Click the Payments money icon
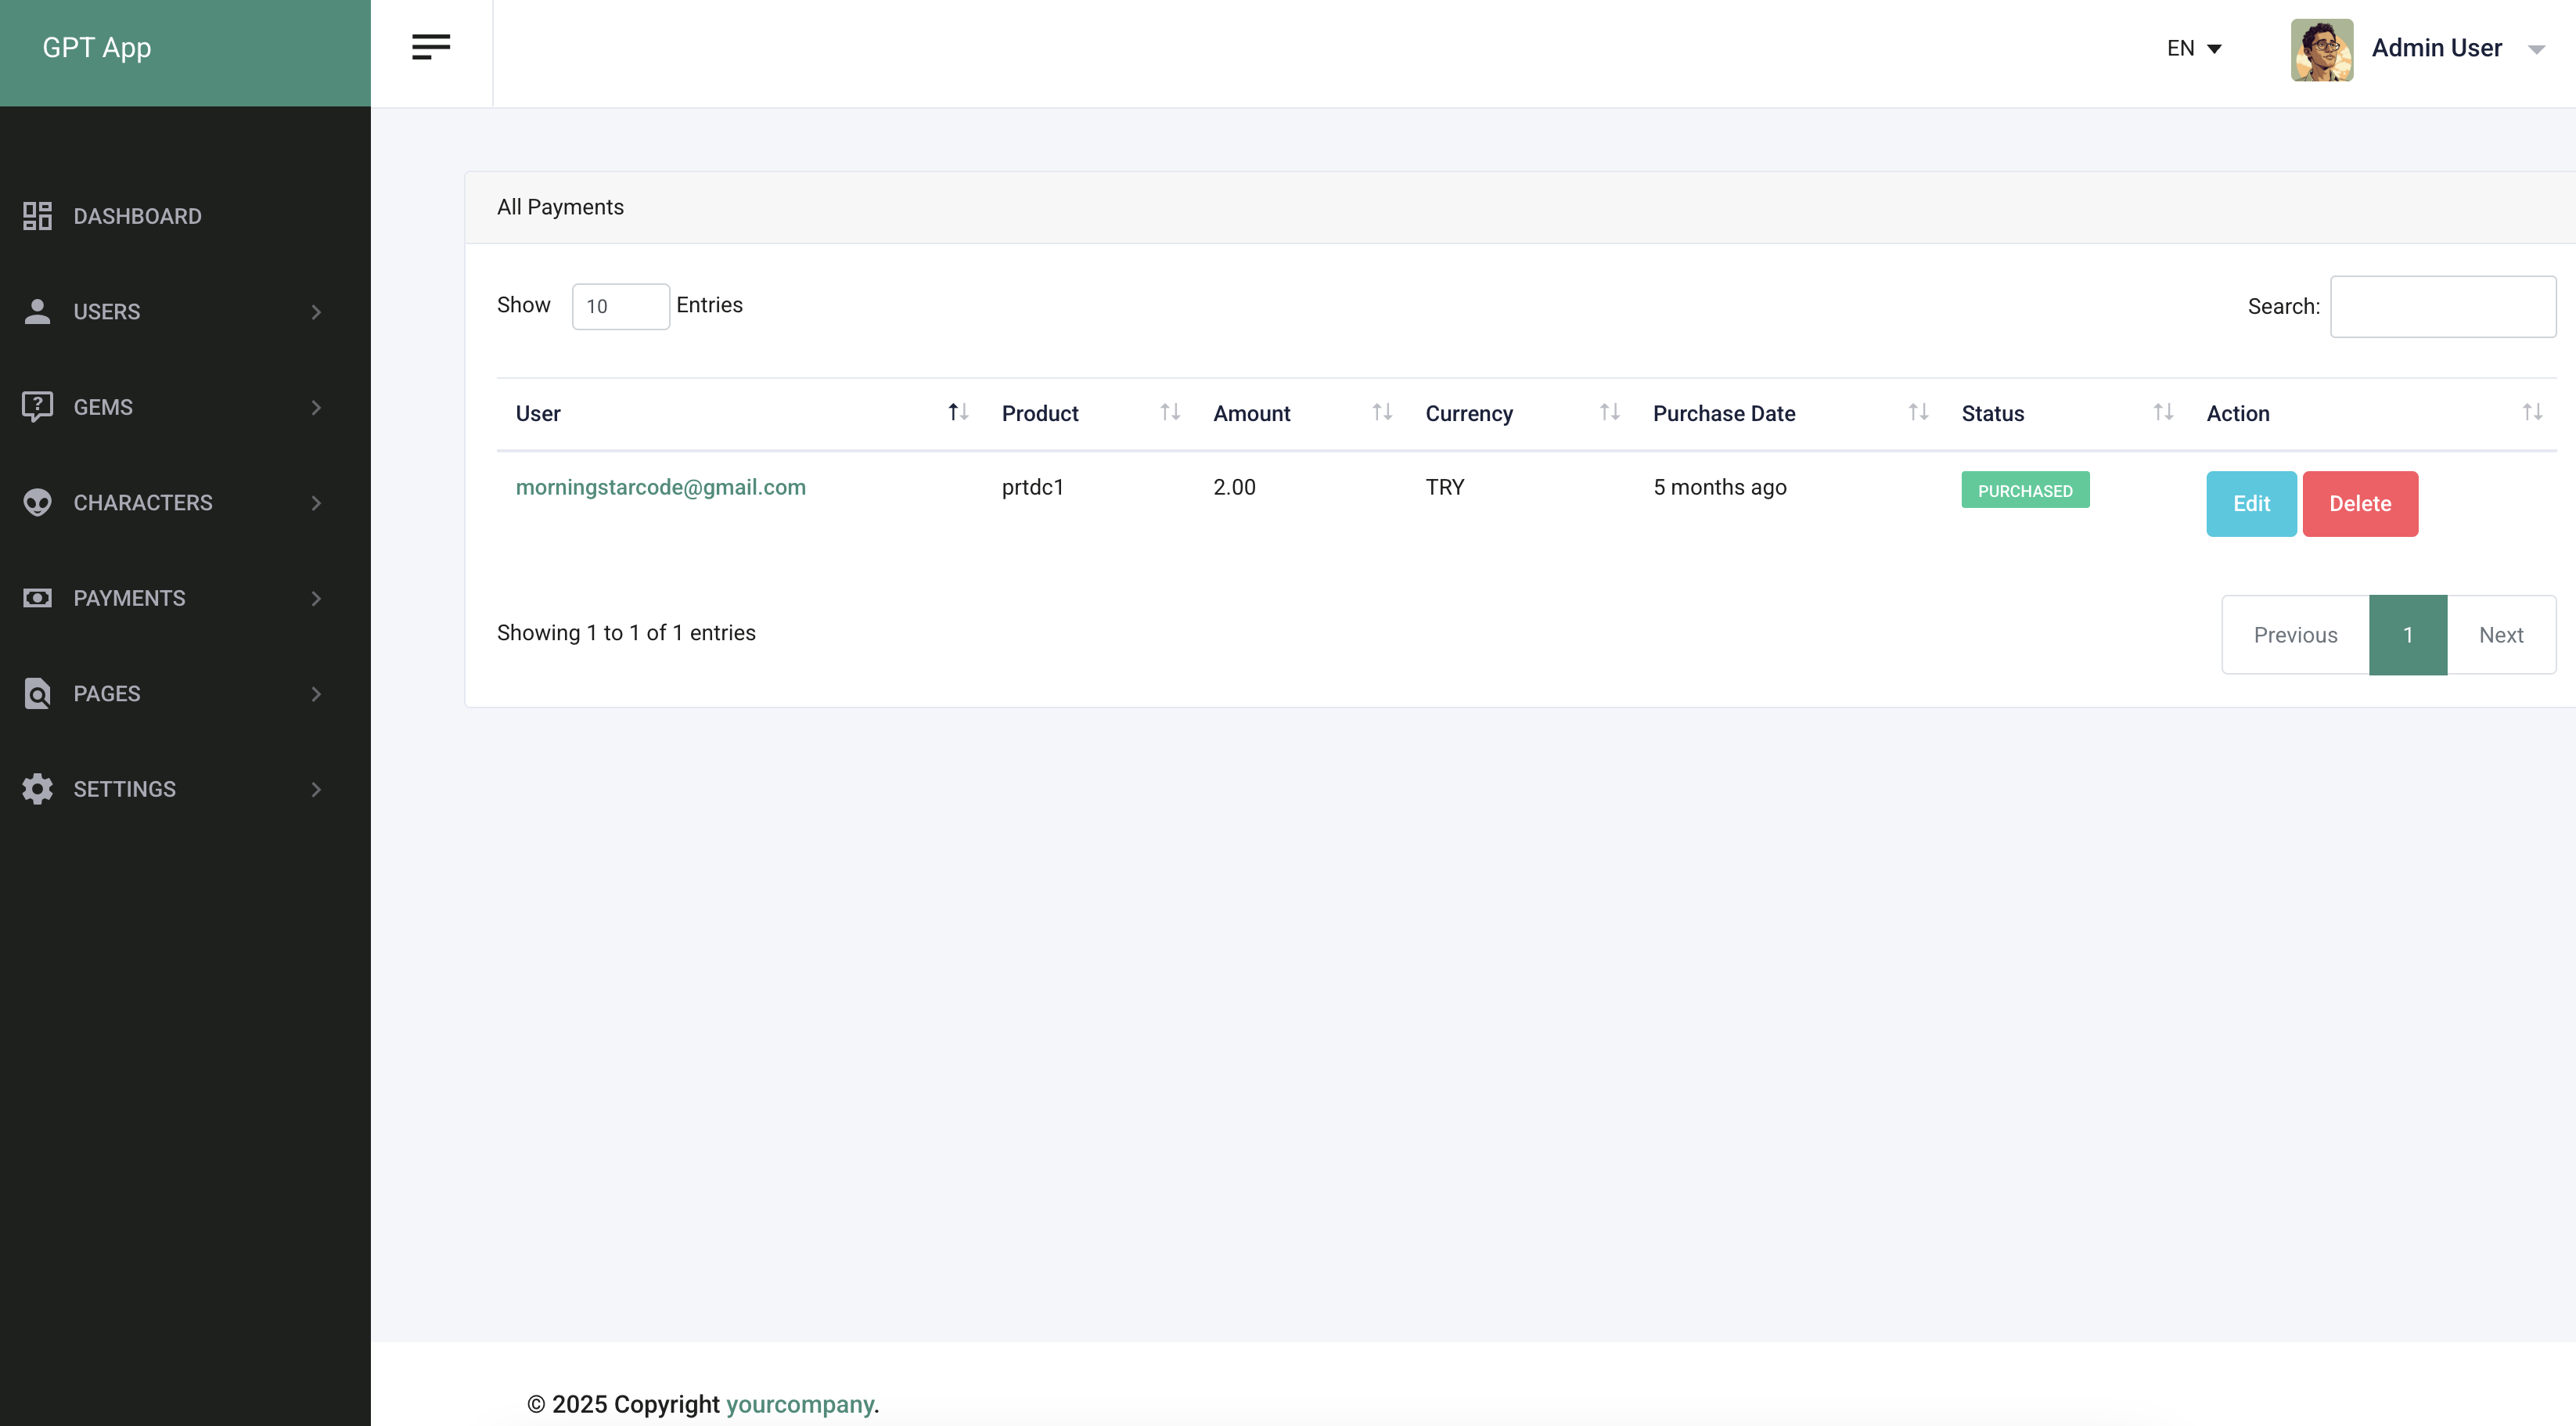2576x1426 pixels. point(37,598)
